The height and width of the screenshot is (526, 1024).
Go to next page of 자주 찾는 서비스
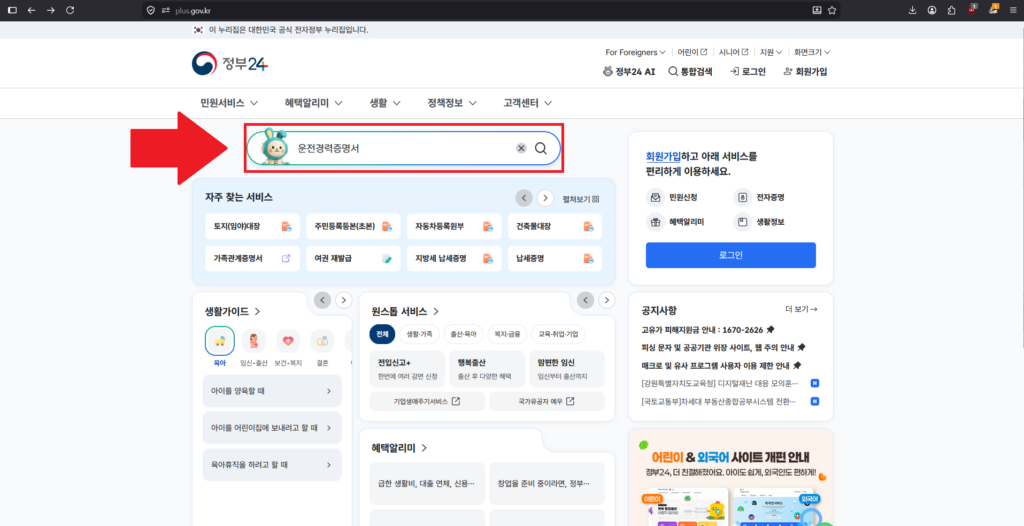coord(545,198)
